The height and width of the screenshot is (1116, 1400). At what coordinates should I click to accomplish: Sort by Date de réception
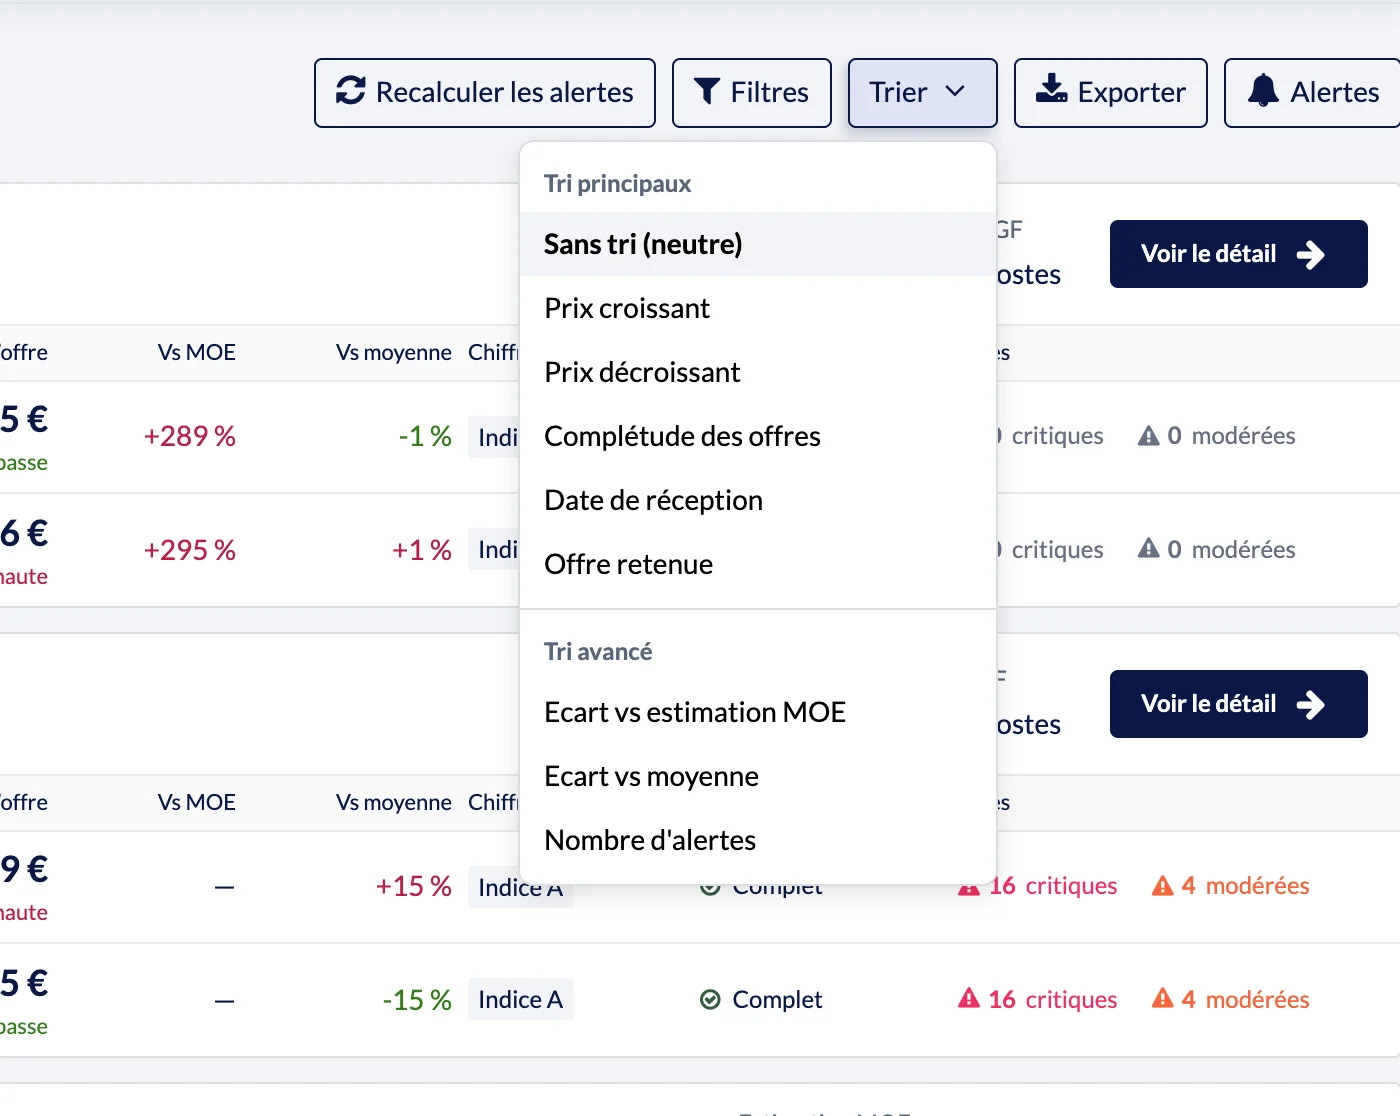pos(758,500)
